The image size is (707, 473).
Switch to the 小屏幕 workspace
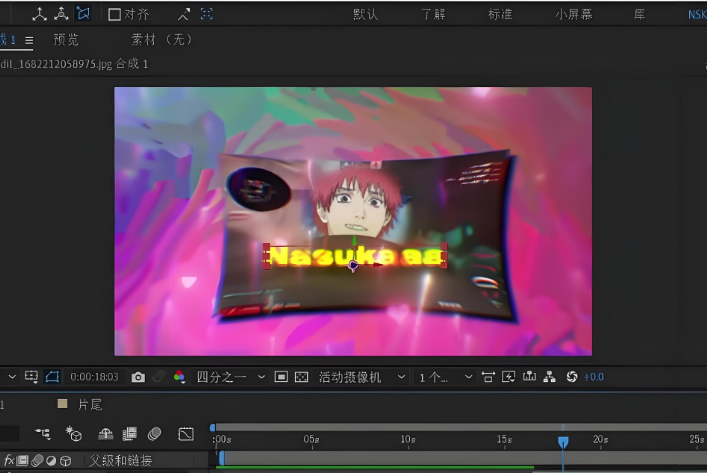point(574,14)
